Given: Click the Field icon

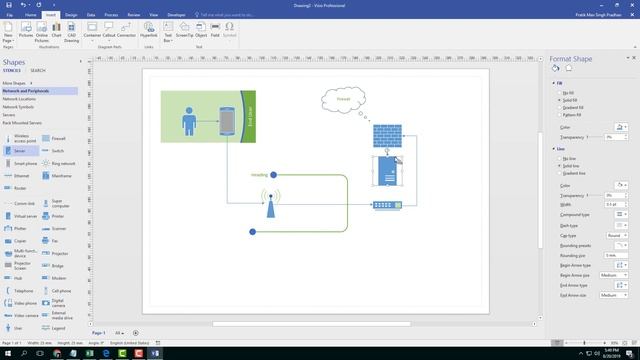Looking at the screenshot, I should click(215, 30).
